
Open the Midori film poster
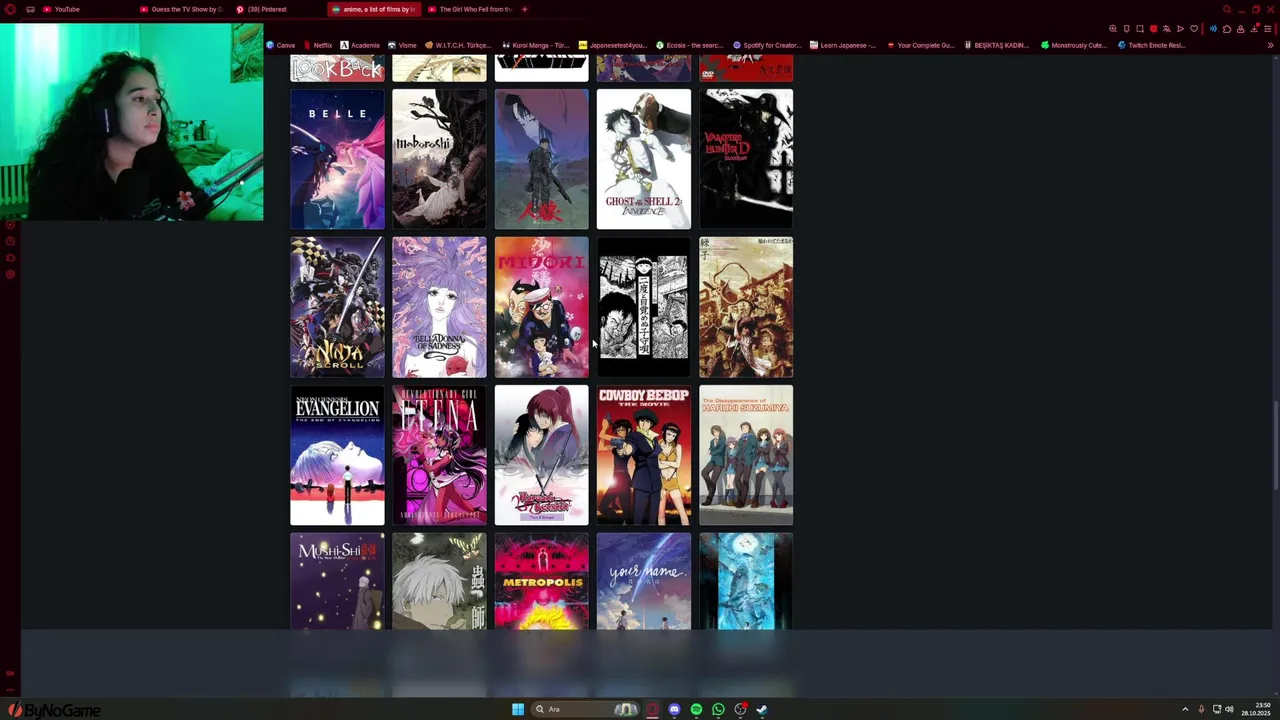[x=541, y=307]
